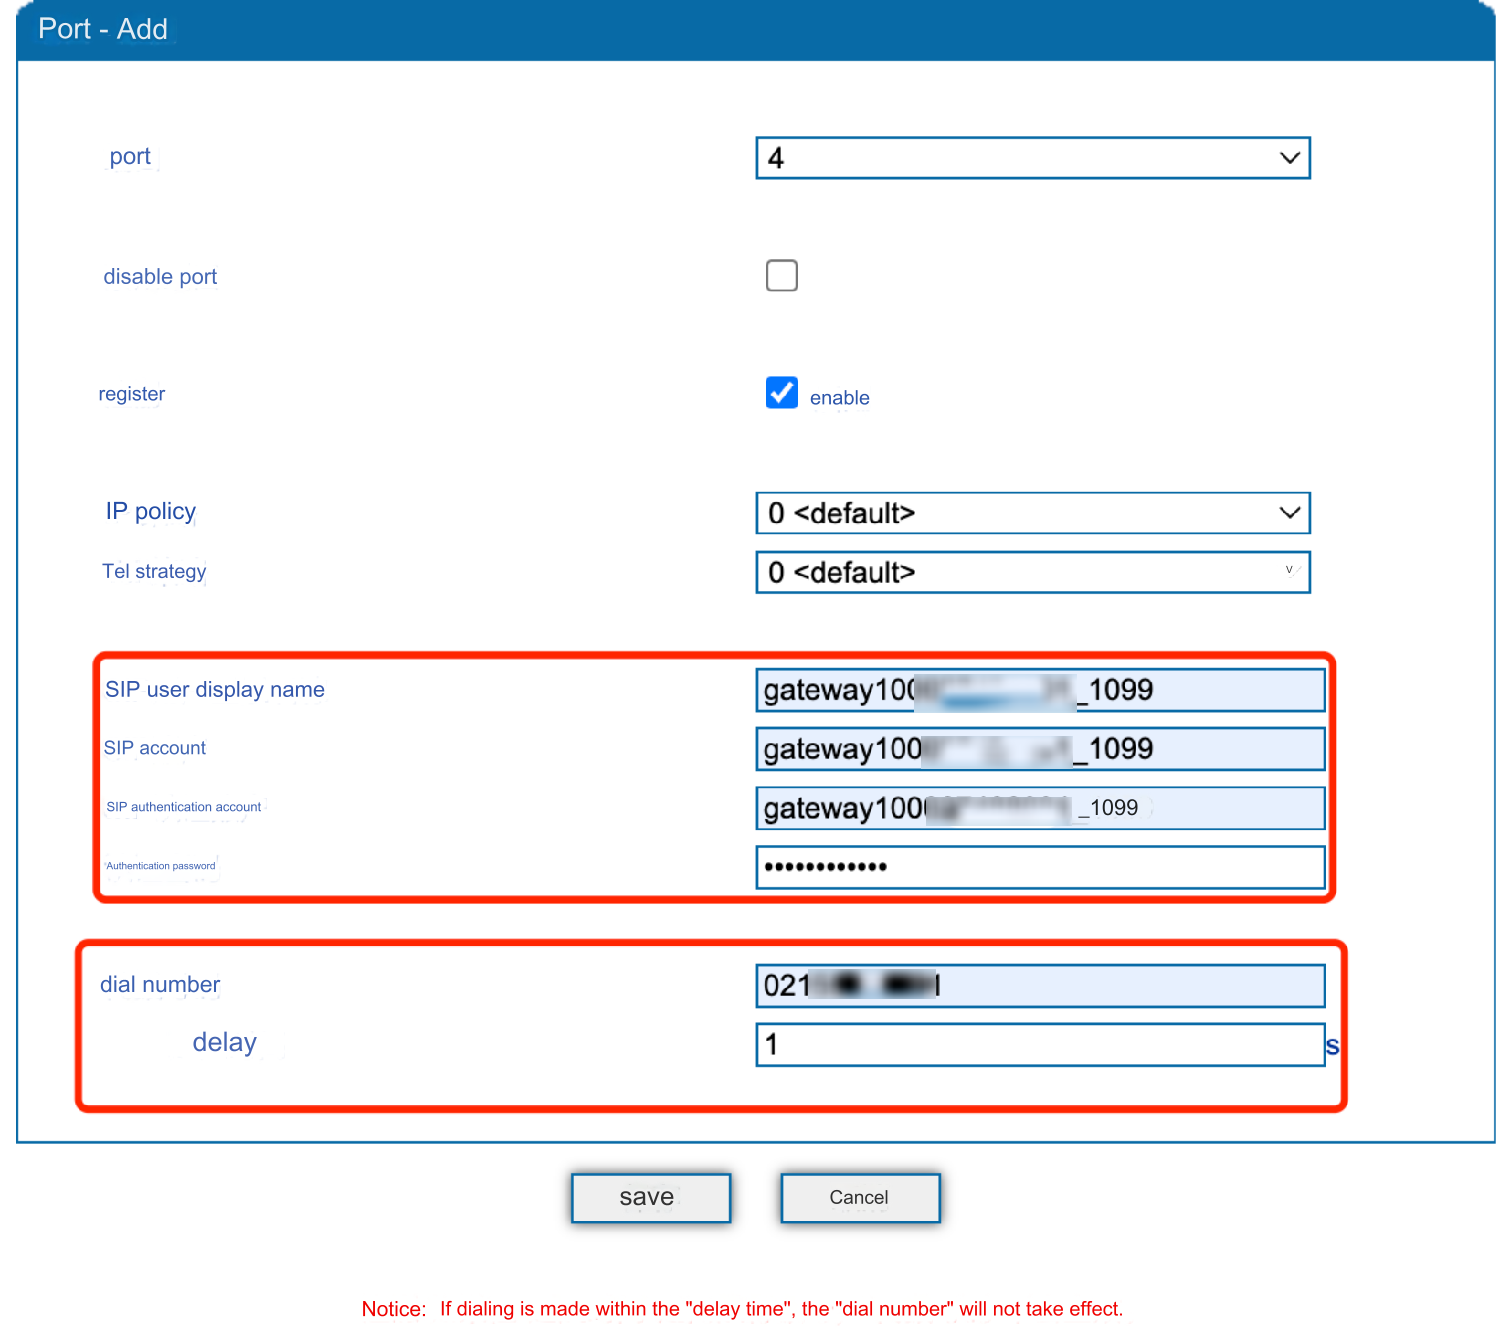The height and width of the screenshot is (1332, 1500).
Task: Click the SIP authentication account field
Action: click(1040, 807)
